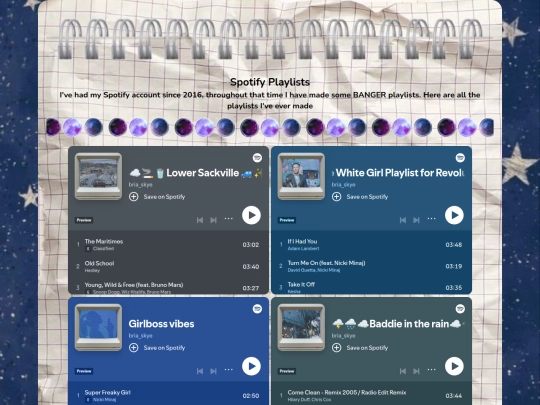Click the Spotify logo on Lower Sackville card
The height and width of the screenshot is (405, 540).
pos(257,158)
